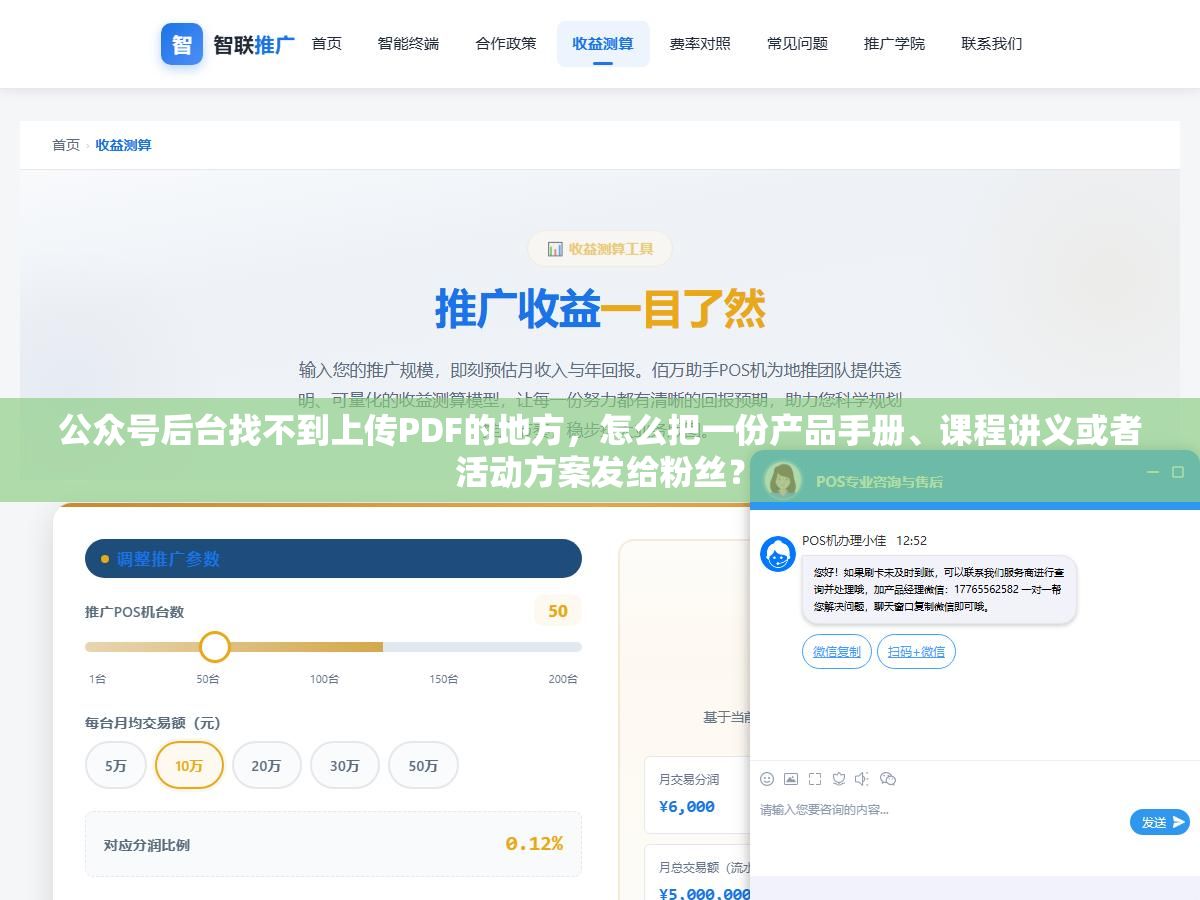Open 首页 in top navigation
The image size is (1200, 900).
(327, 44)
